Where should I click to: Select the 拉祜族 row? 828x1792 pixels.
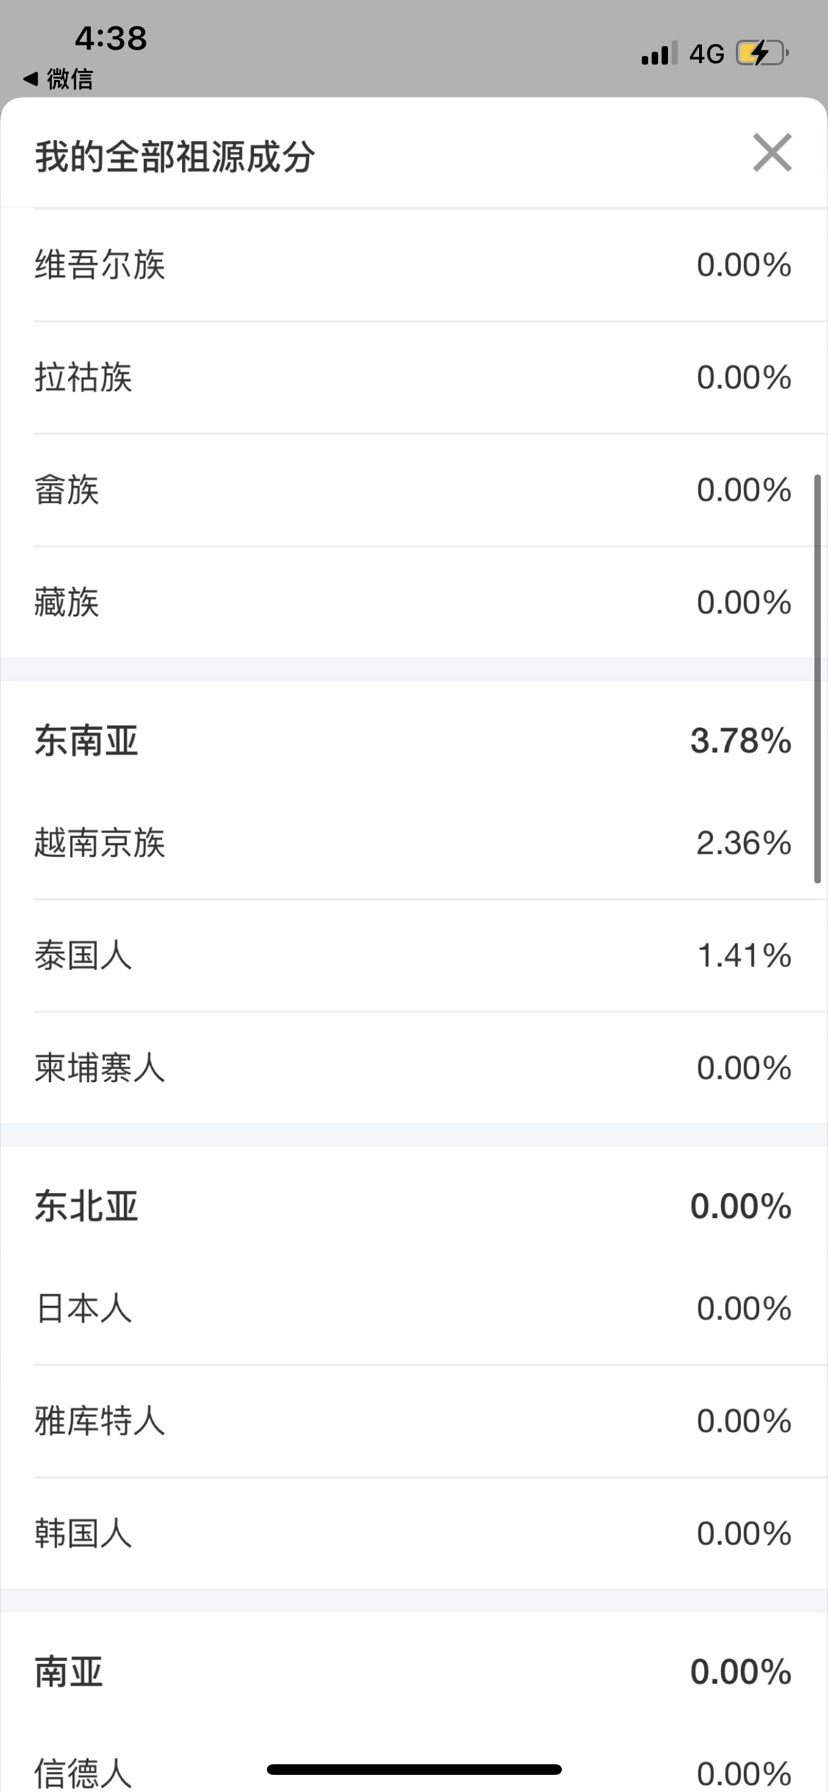tap(414, 378)
